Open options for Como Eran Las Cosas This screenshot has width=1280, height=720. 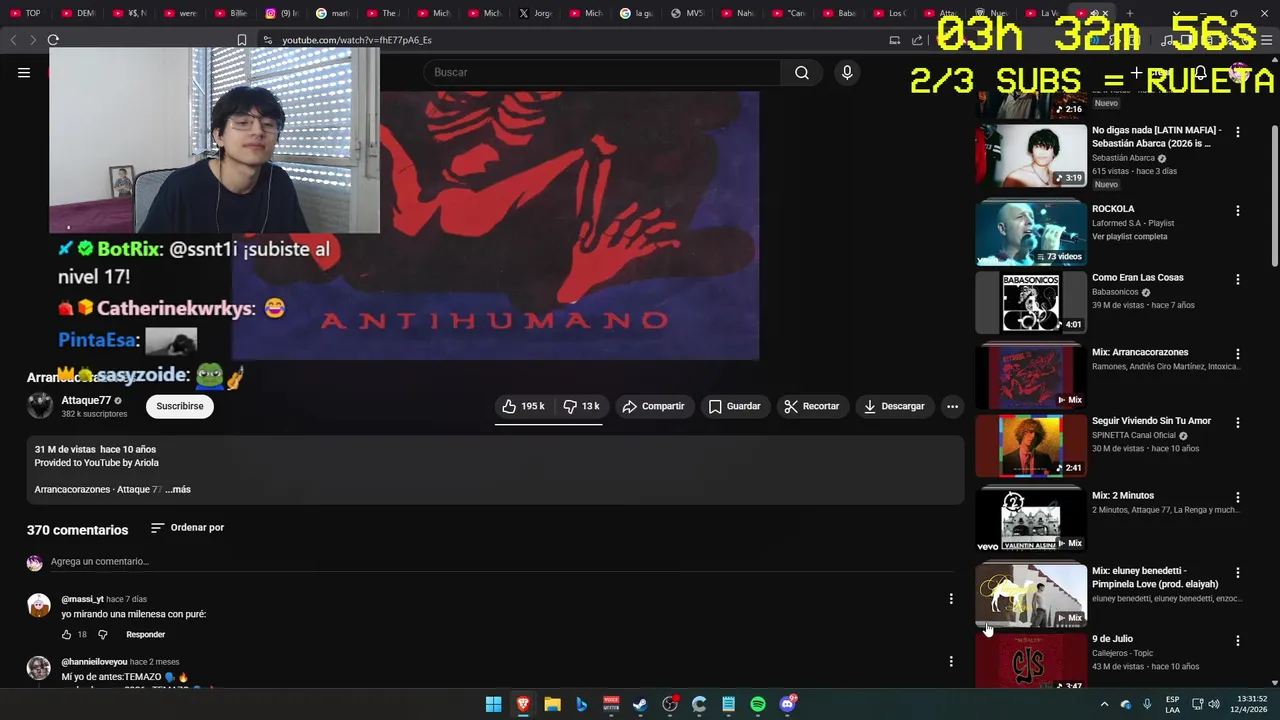tap(1238, 279)
